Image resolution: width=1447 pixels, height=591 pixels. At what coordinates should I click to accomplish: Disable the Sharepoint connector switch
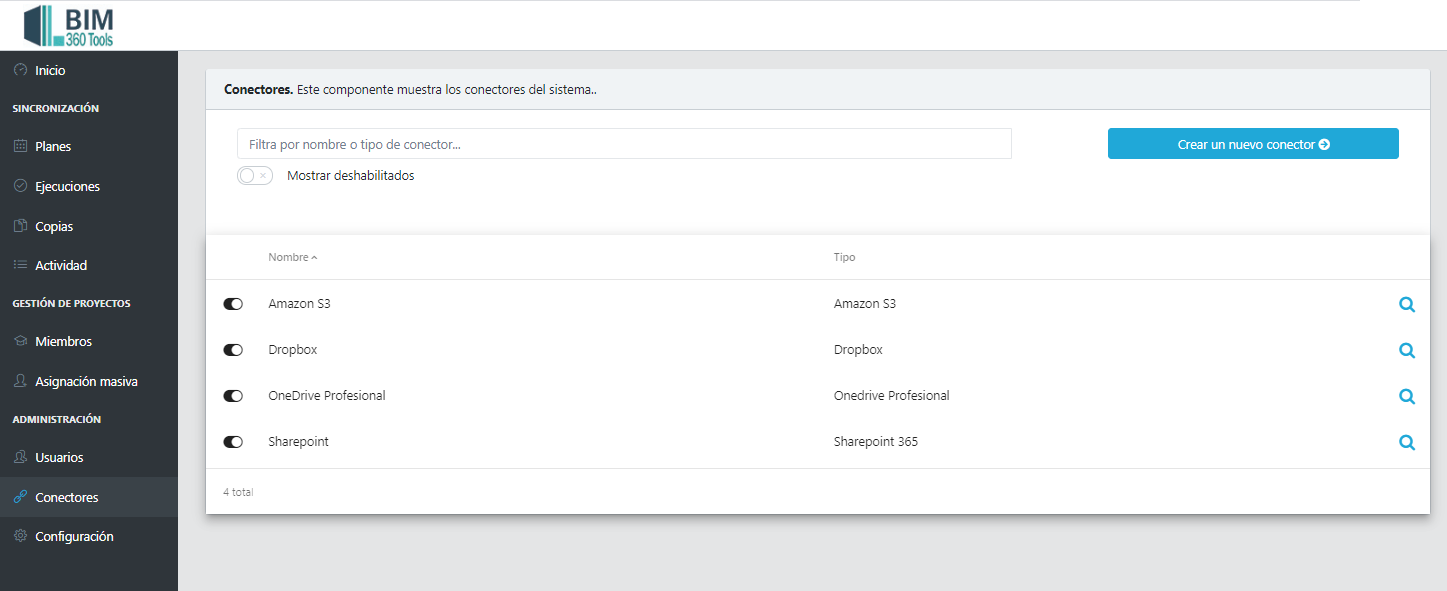233,442
